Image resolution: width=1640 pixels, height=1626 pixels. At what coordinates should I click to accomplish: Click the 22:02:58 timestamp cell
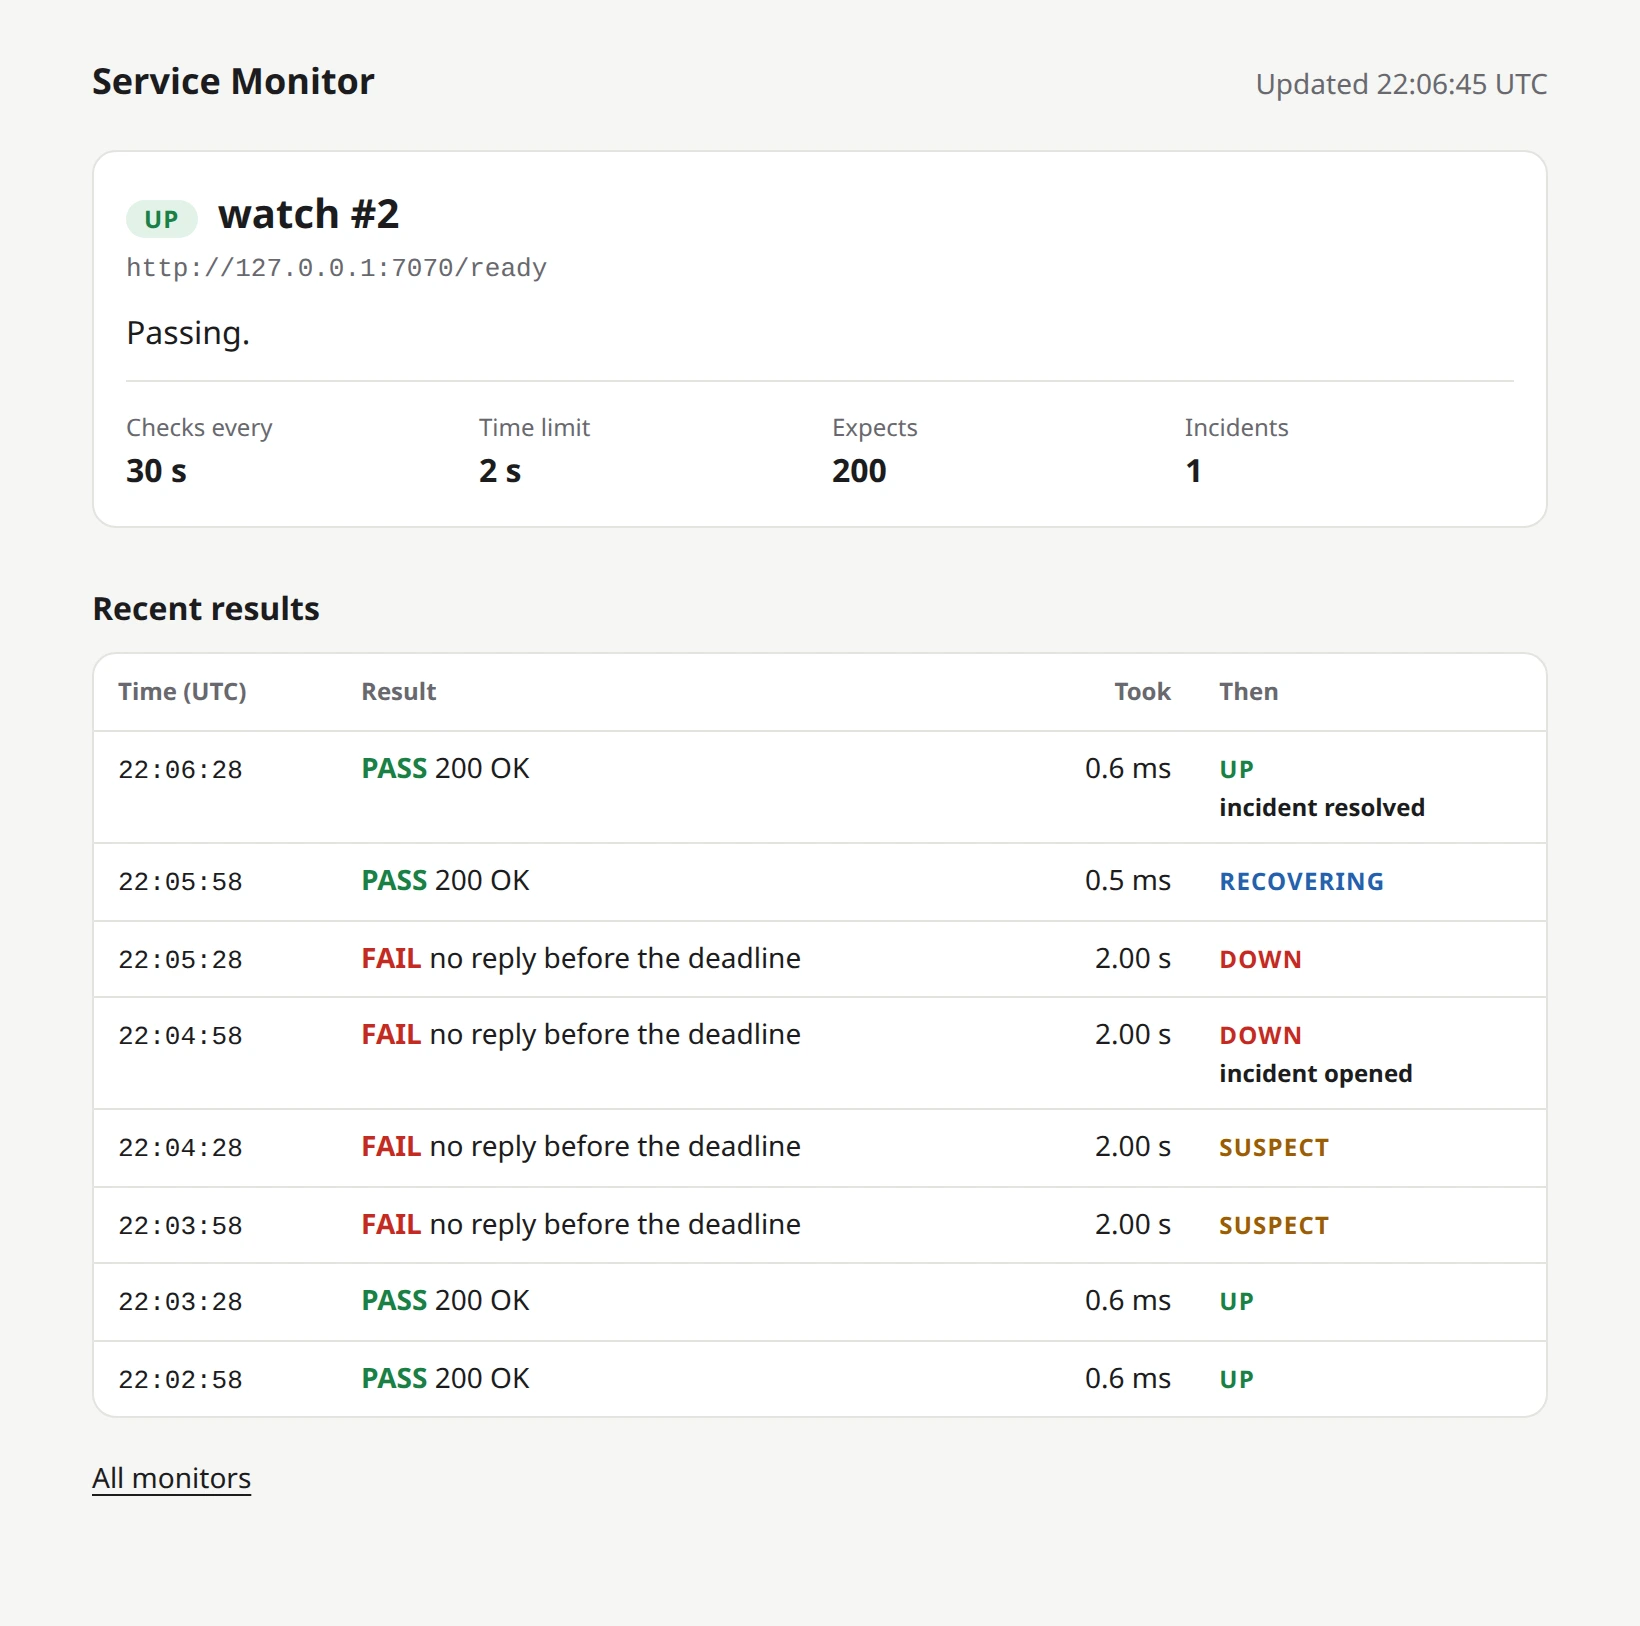tap(180, 1380)
